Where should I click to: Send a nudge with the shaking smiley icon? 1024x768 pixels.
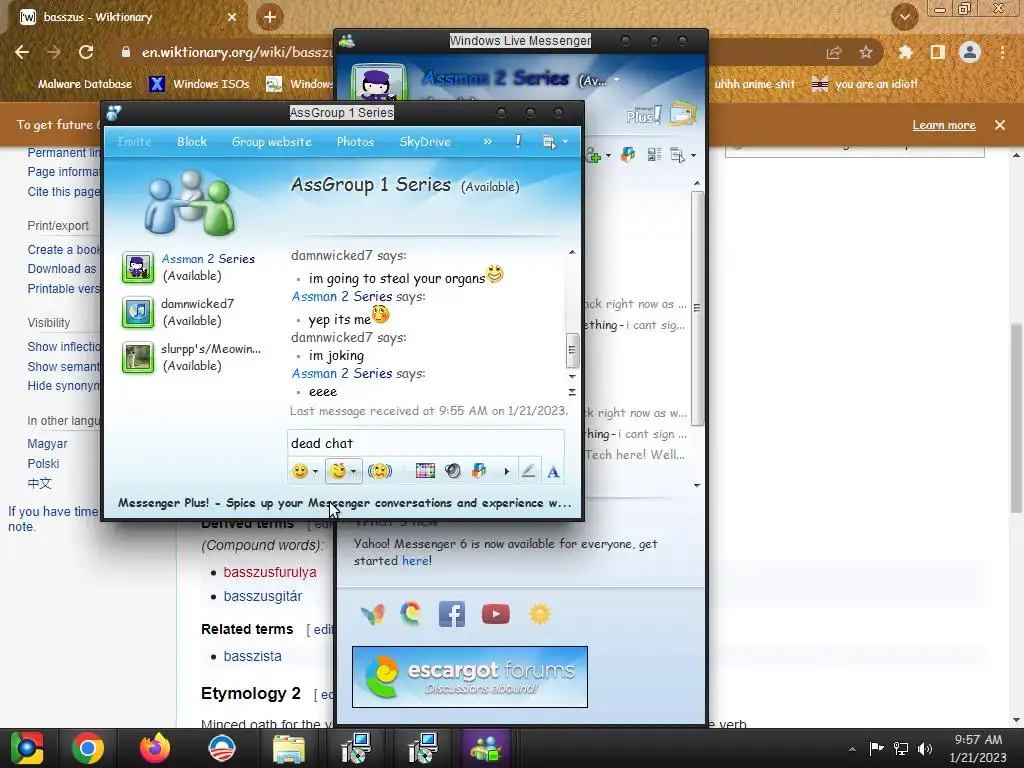pos(379,471)
